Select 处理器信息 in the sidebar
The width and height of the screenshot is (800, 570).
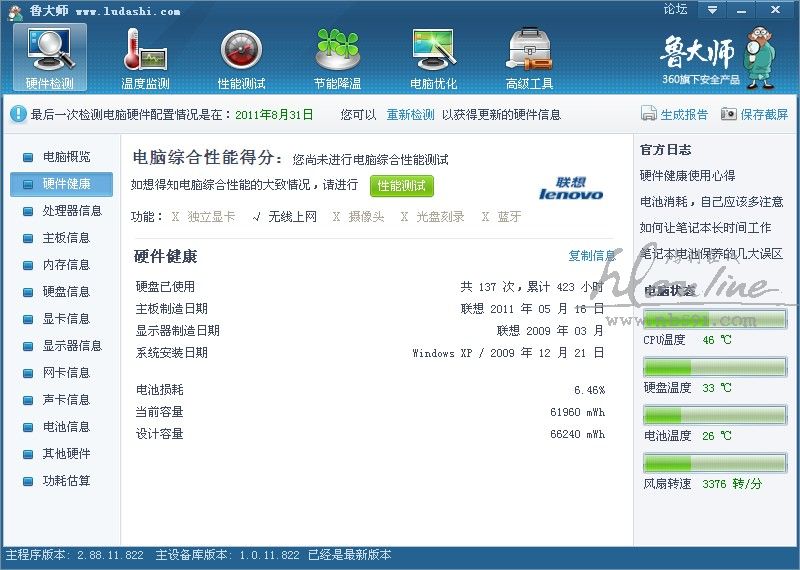click(x=72, y=211)
